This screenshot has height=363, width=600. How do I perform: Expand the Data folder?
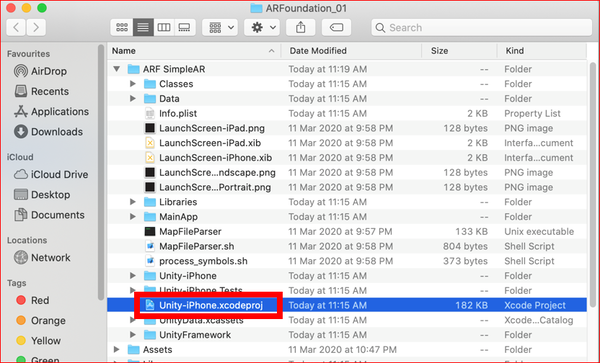133,99
